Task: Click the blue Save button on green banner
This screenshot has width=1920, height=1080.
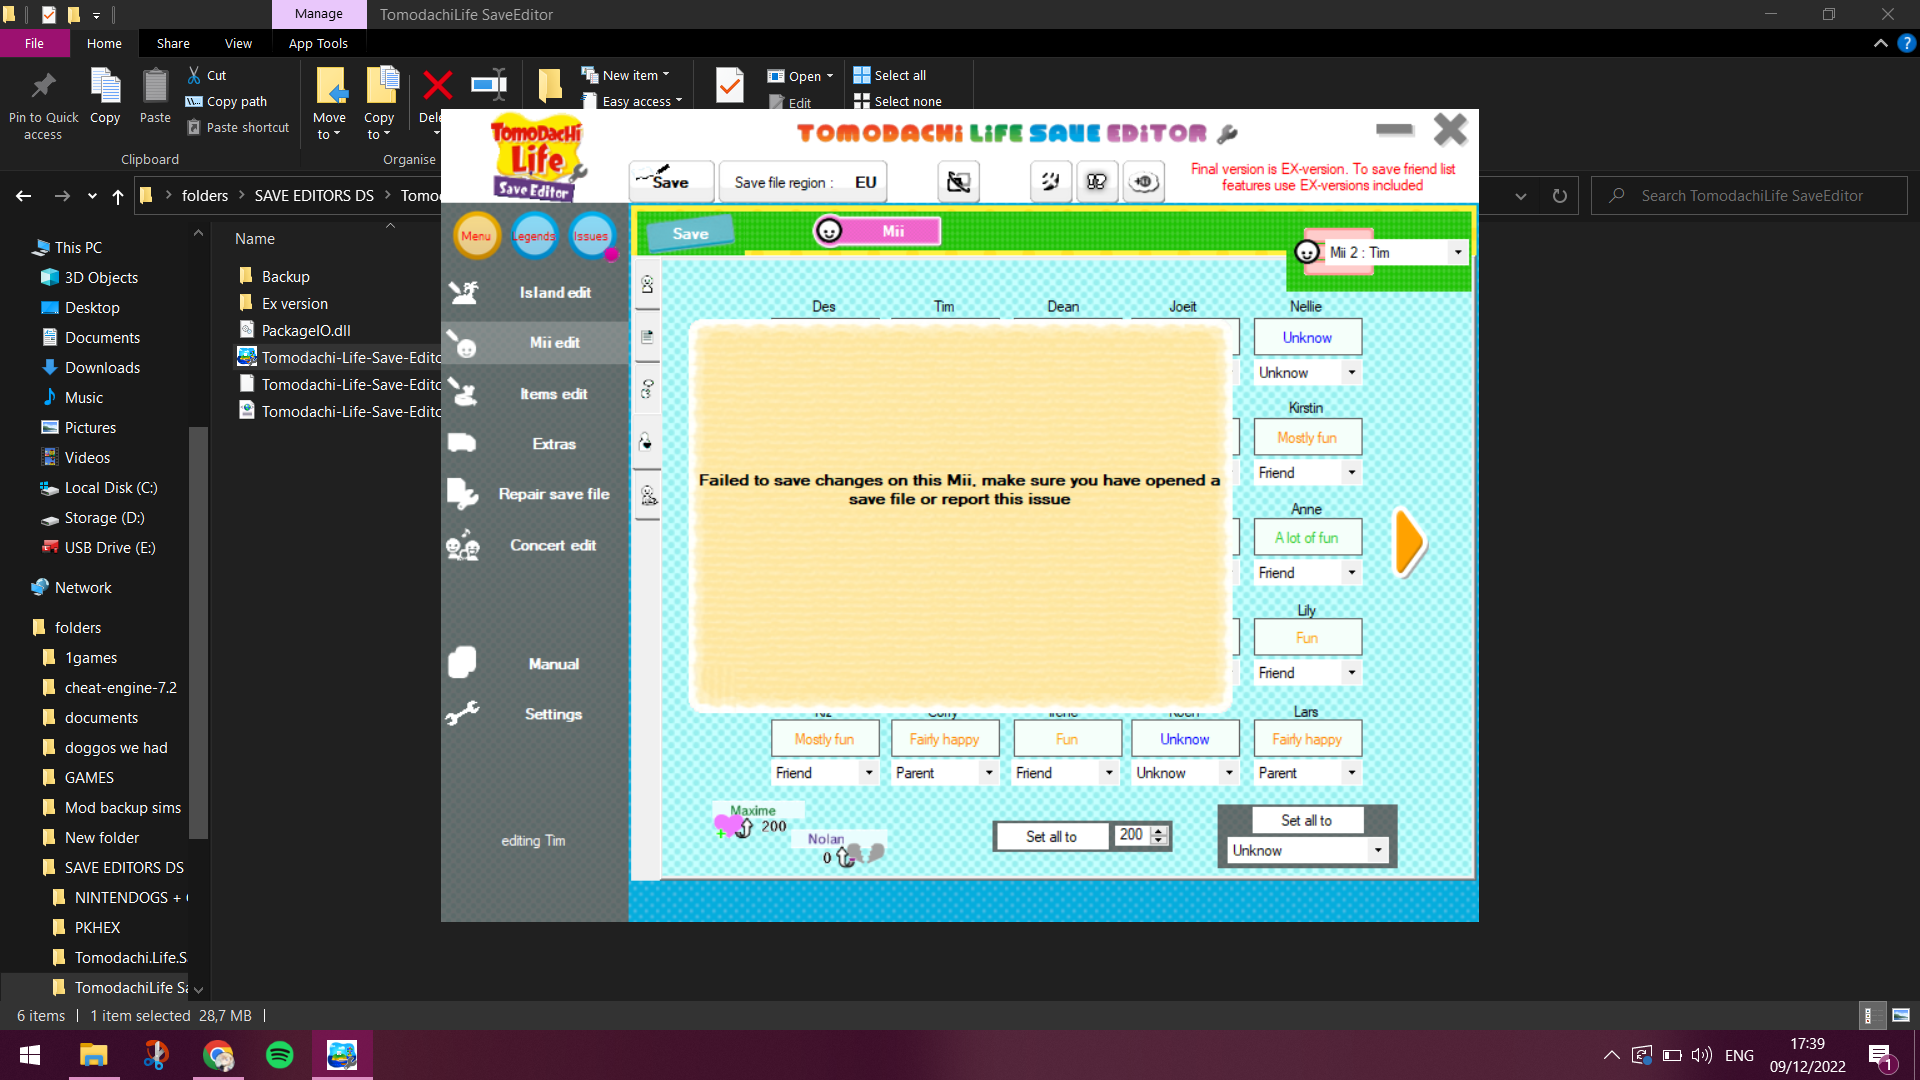Action: [x=690, y=233]
